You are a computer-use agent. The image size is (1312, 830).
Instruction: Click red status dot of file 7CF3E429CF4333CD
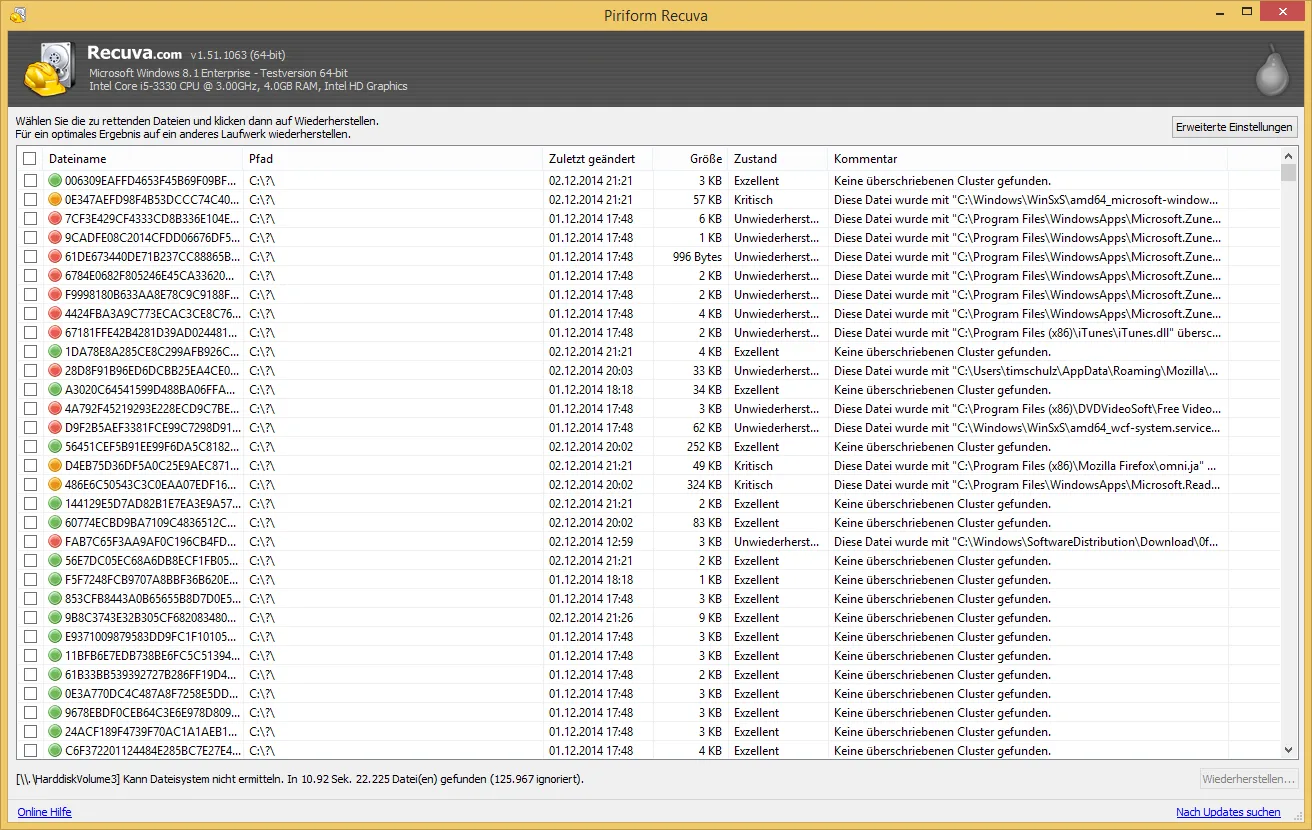pyautogui.click(x=56, y=219)
